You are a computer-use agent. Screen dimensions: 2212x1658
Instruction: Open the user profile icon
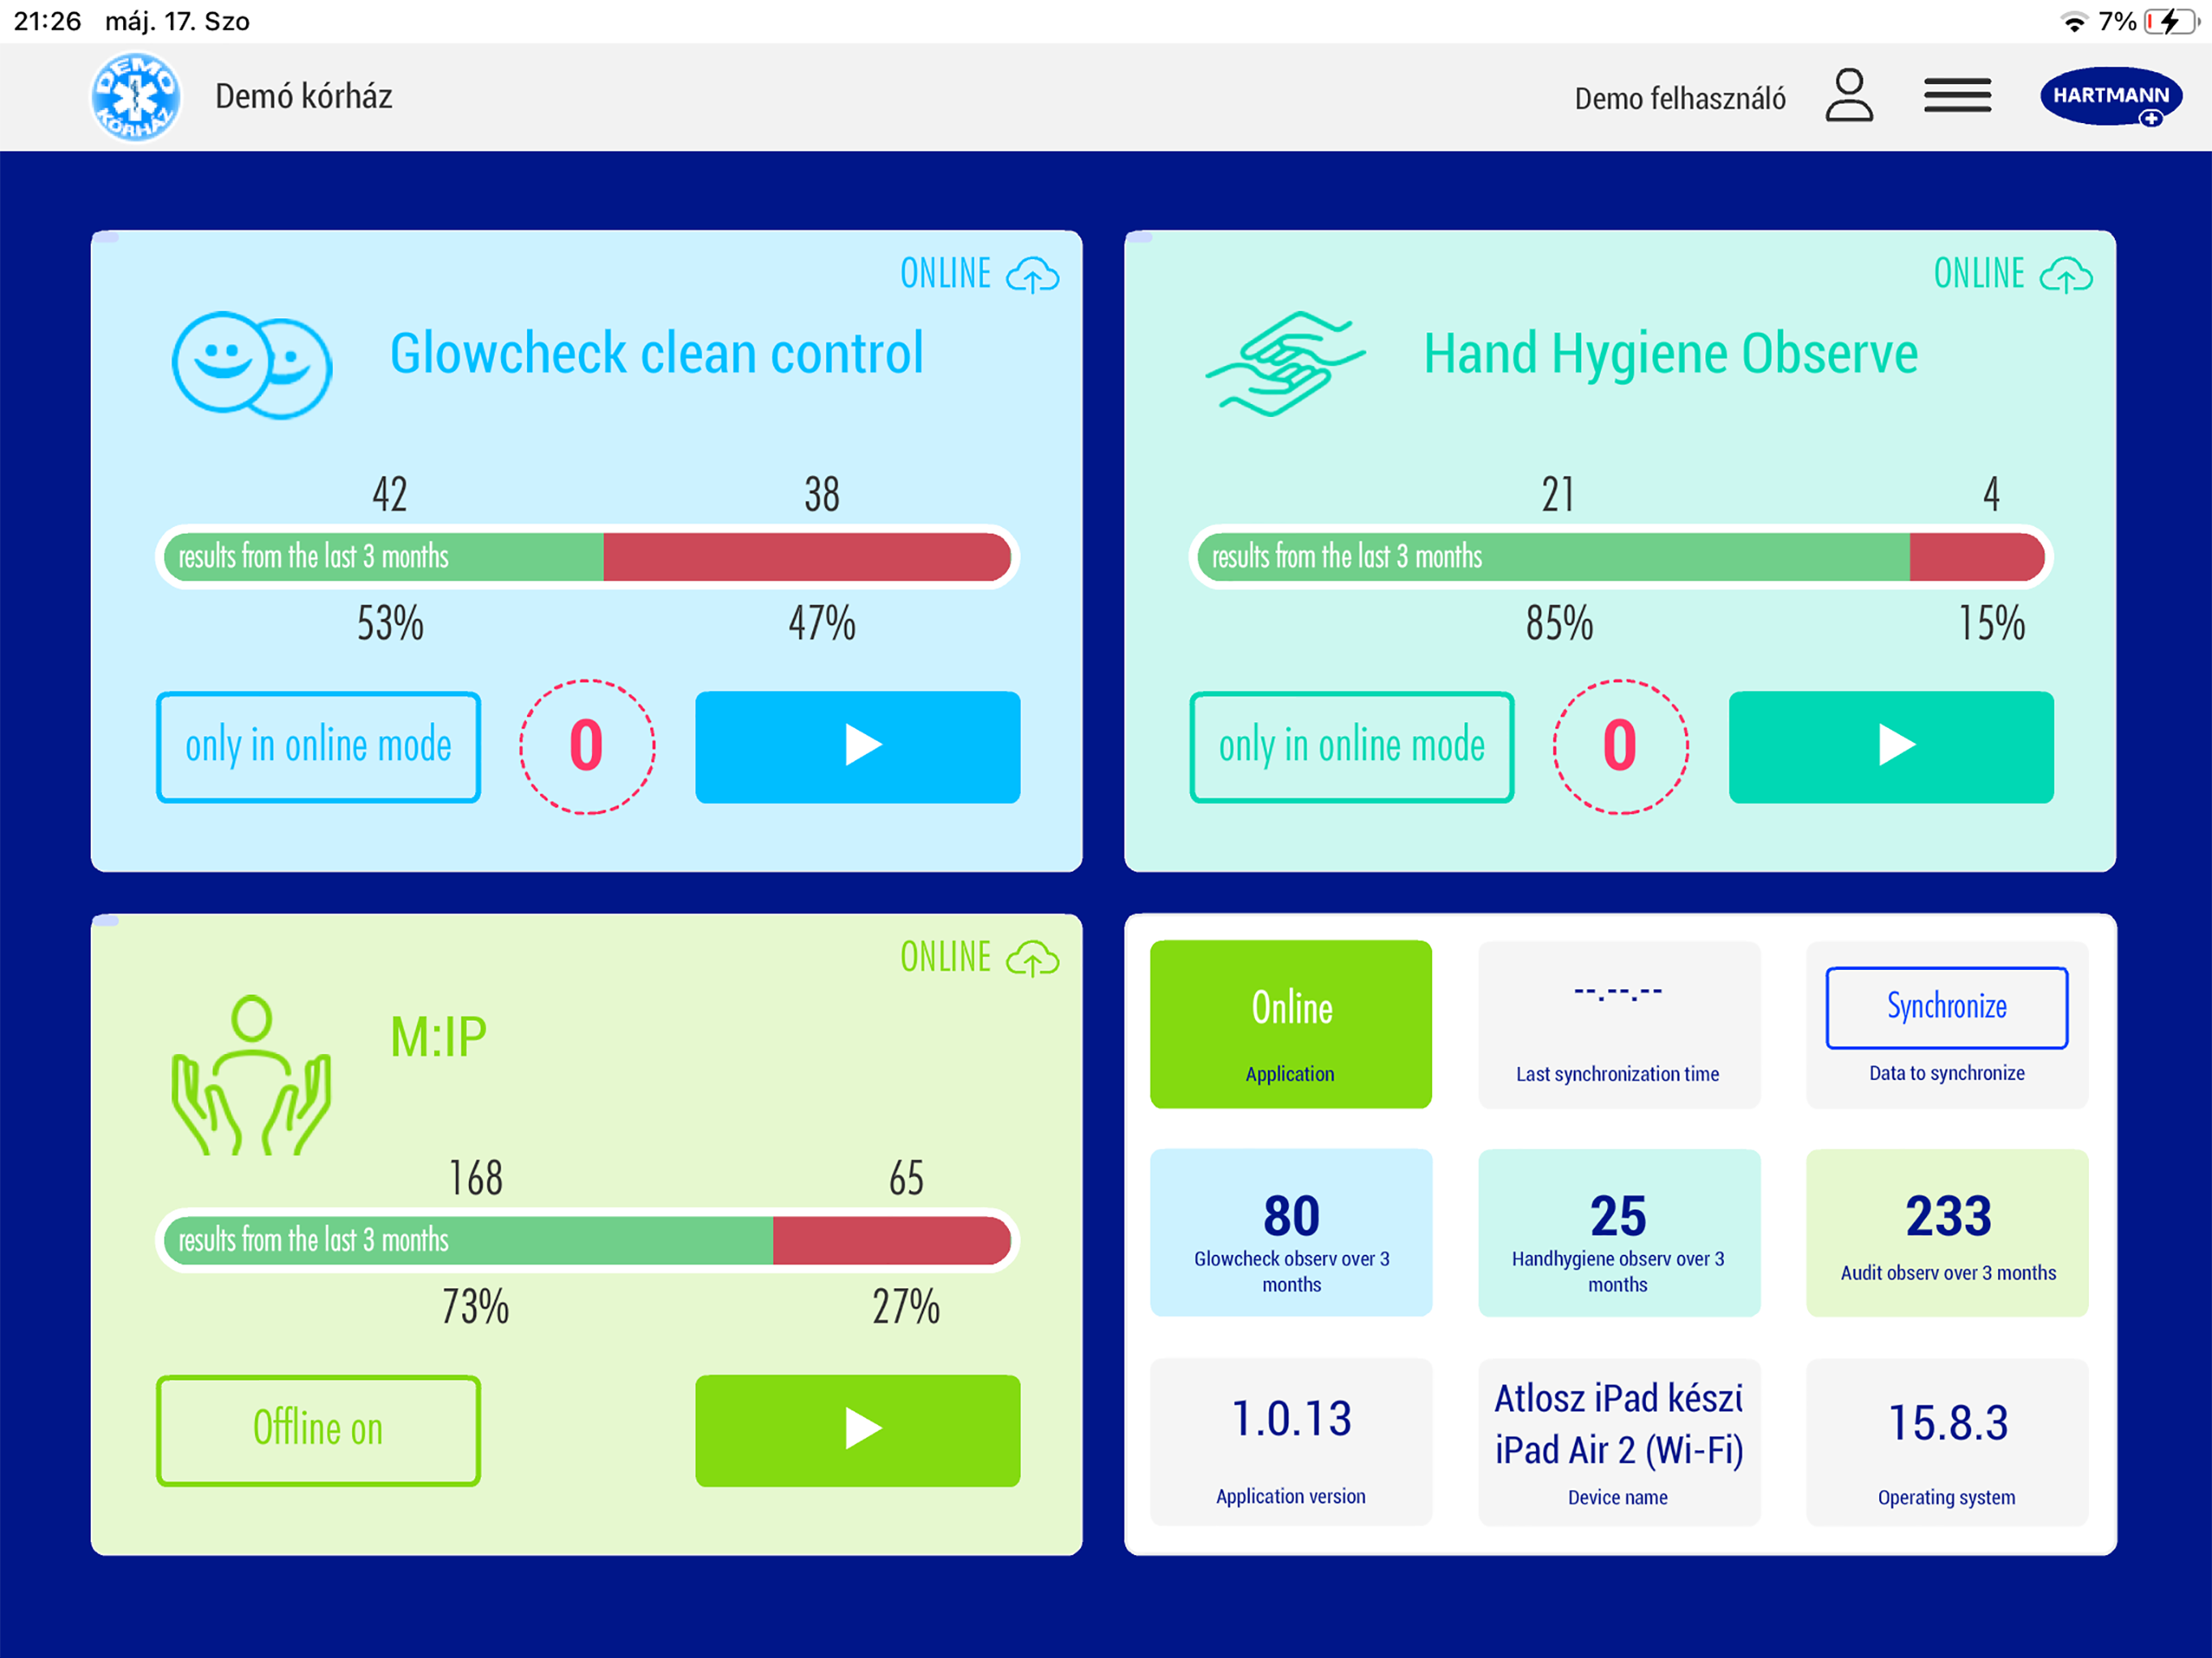1848,96
